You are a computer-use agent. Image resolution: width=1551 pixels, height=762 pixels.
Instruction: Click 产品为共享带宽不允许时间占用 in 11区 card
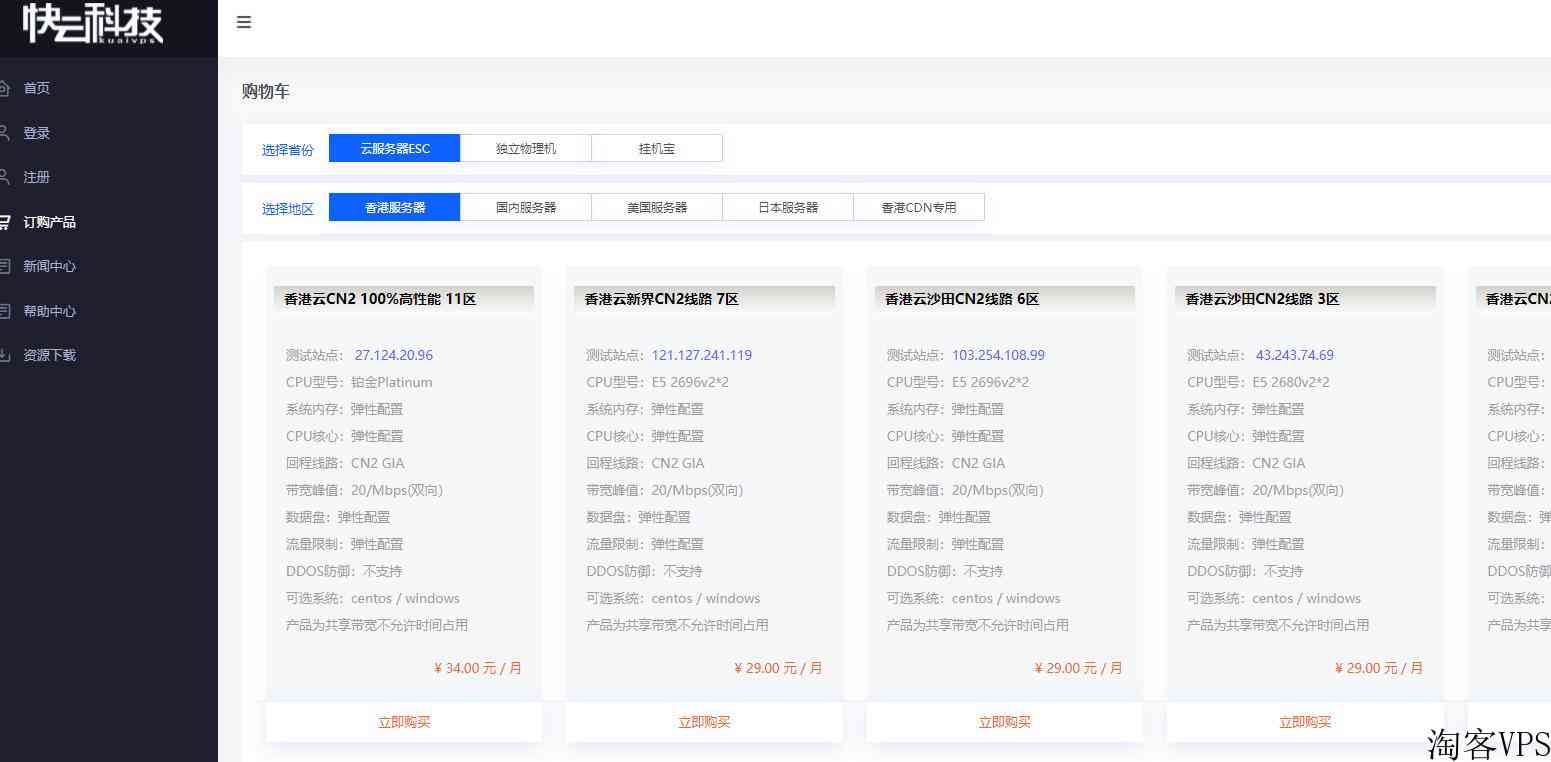click(x=377, y=625)
